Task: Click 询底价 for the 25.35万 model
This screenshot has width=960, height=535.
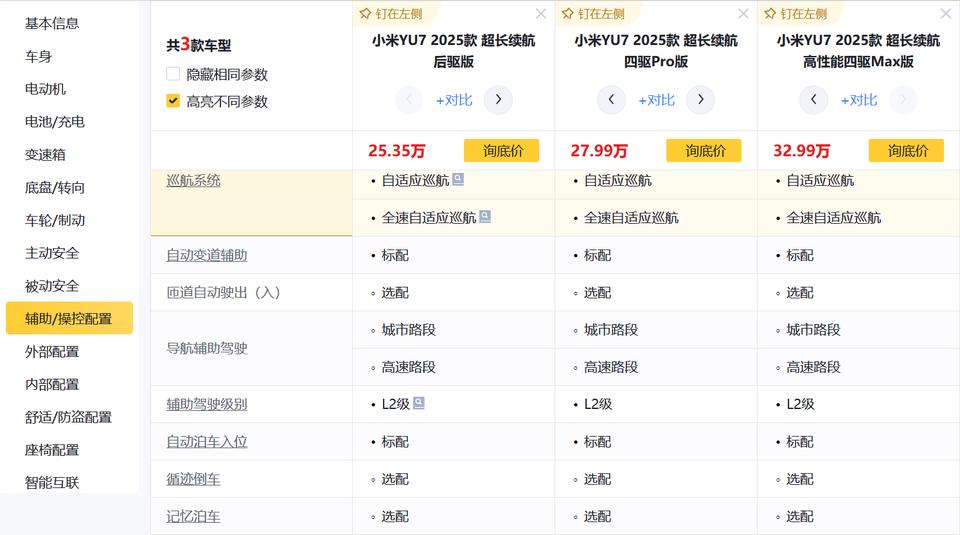Action: coord(501,151)
